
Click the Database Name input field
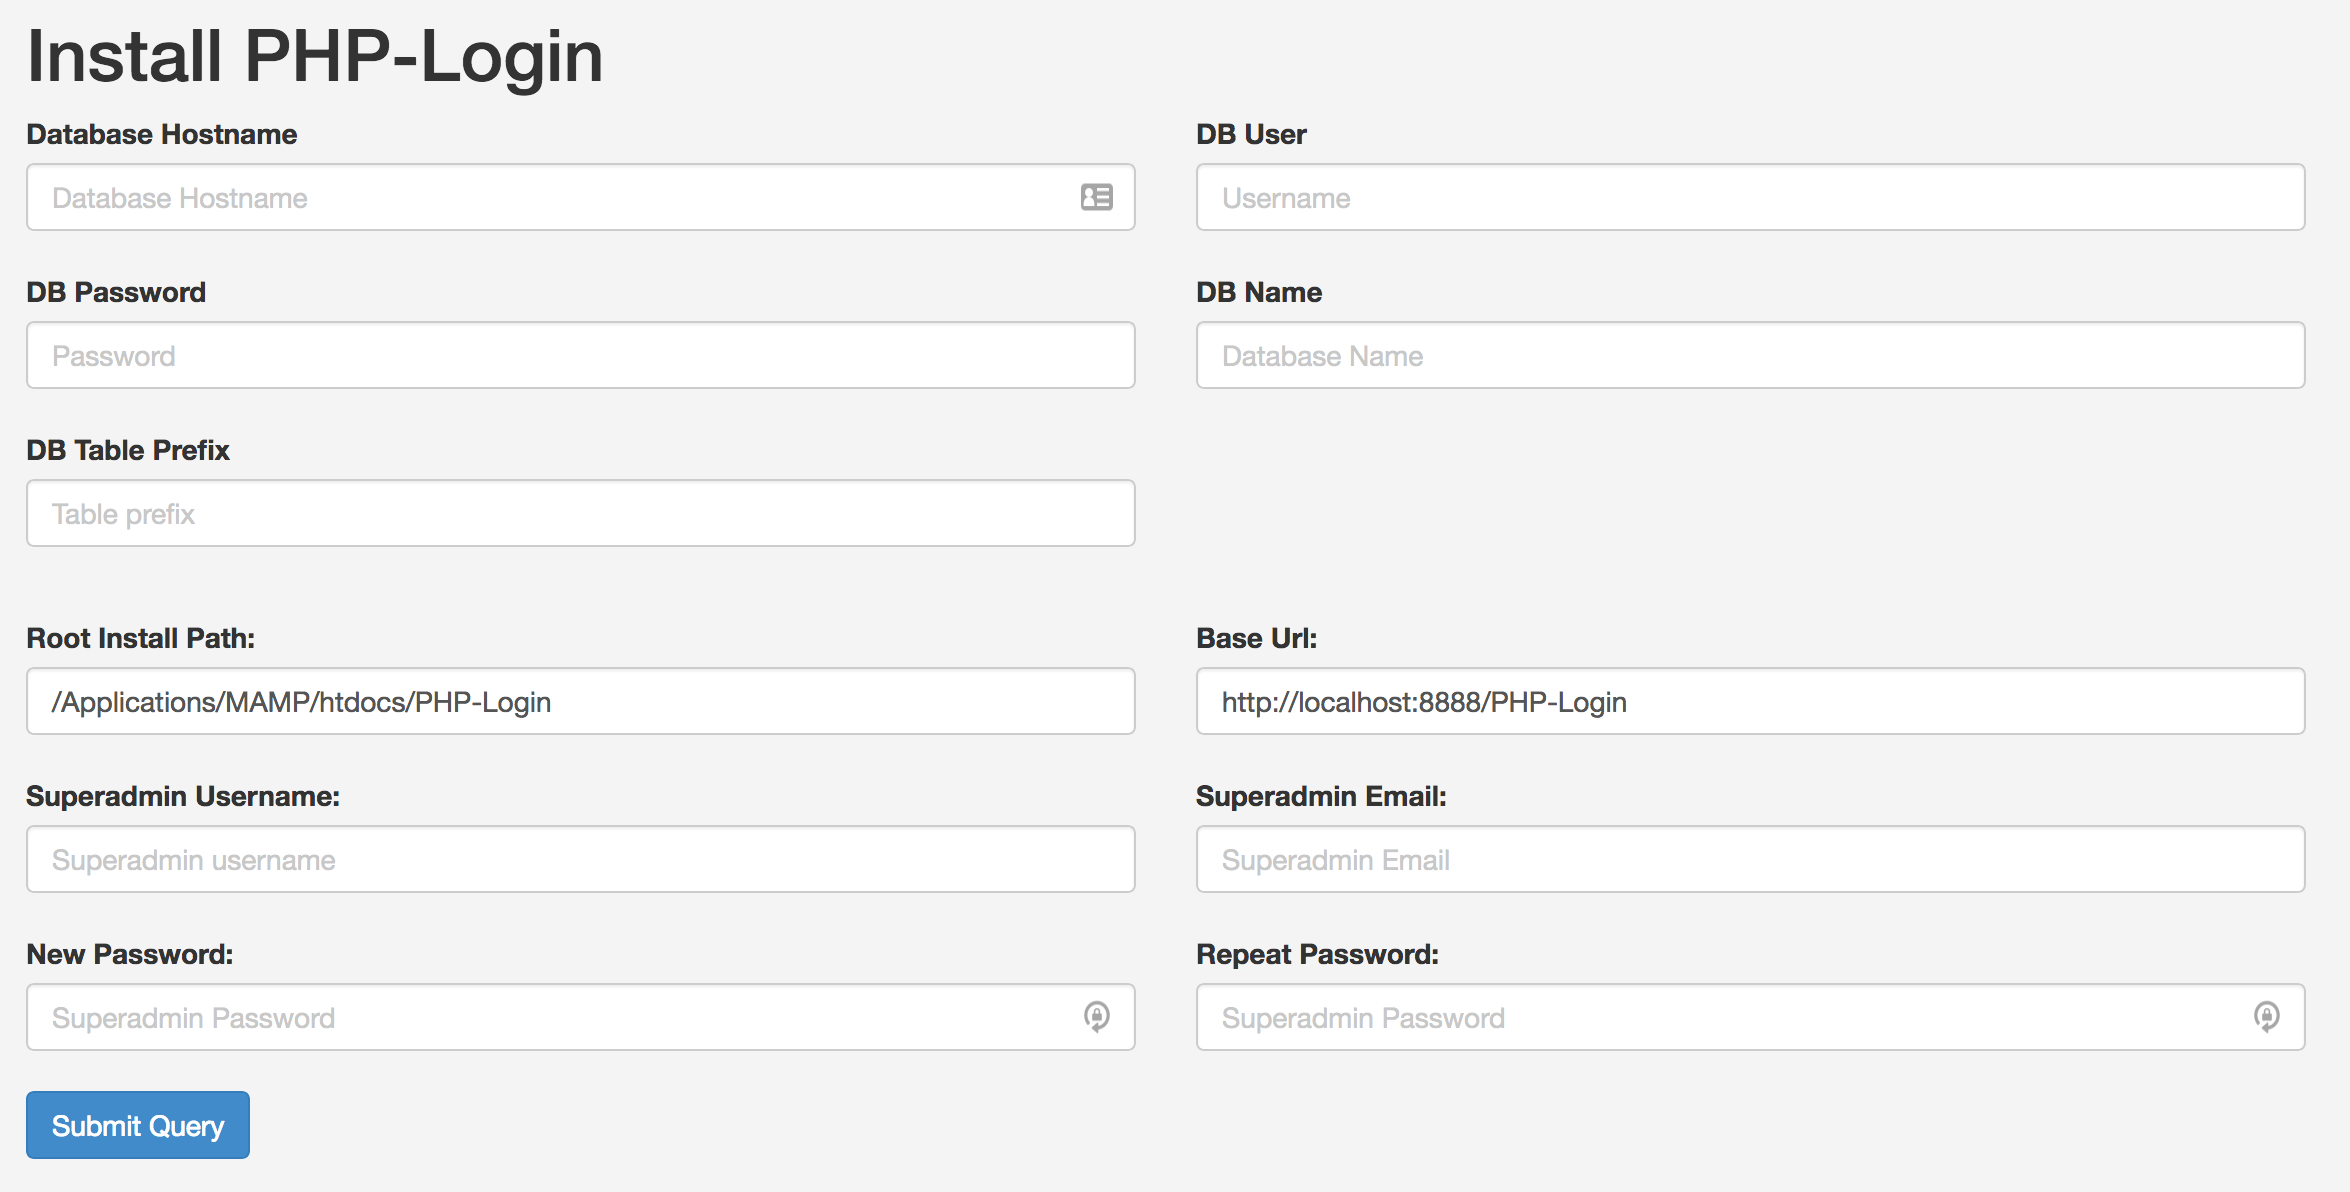[1750, 355]
